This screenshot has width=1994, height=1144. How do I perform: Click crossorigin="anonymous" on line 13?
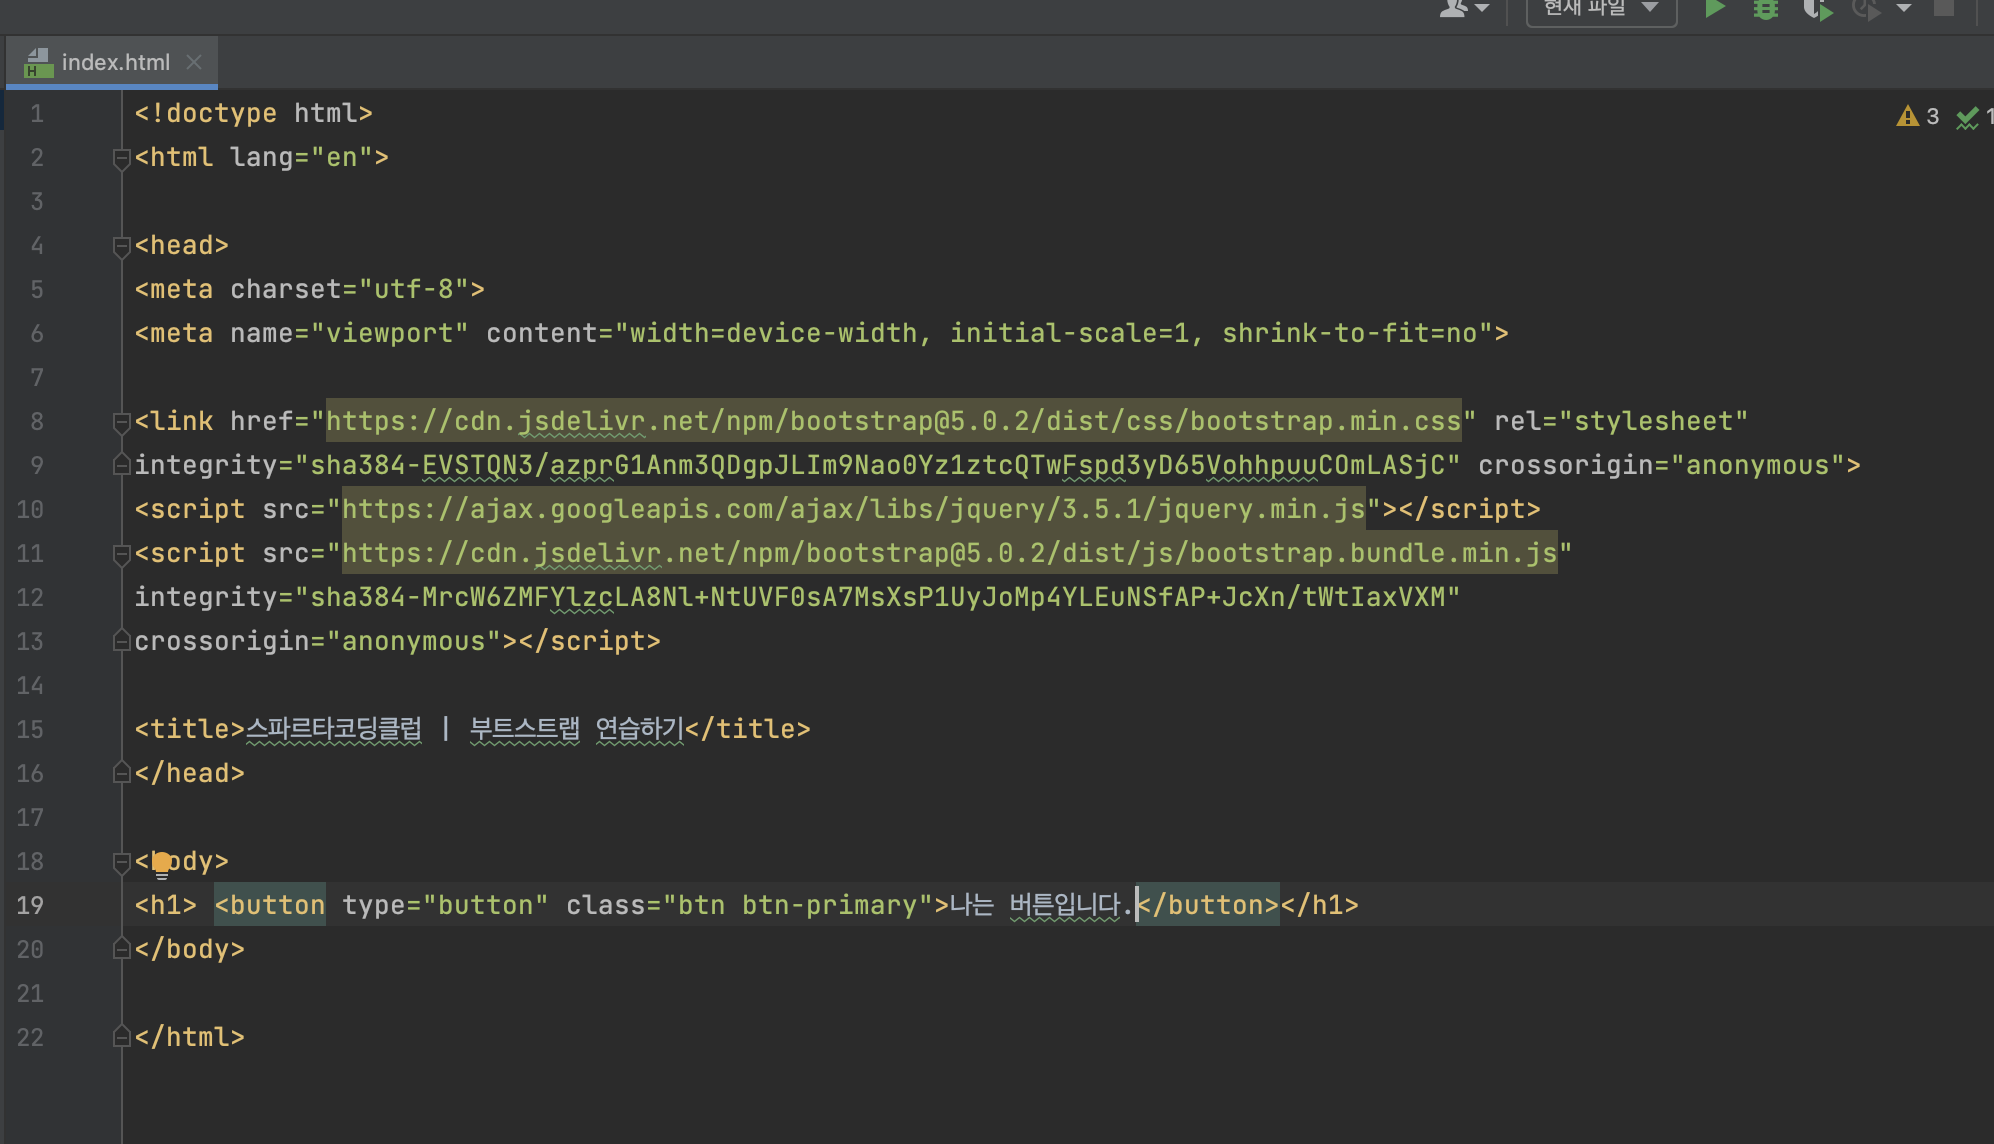coord(318,641)
